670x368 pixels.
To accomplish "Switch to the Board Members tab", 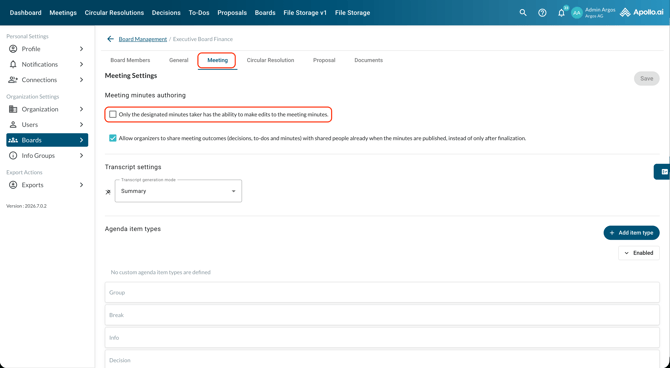I will 130,60.
